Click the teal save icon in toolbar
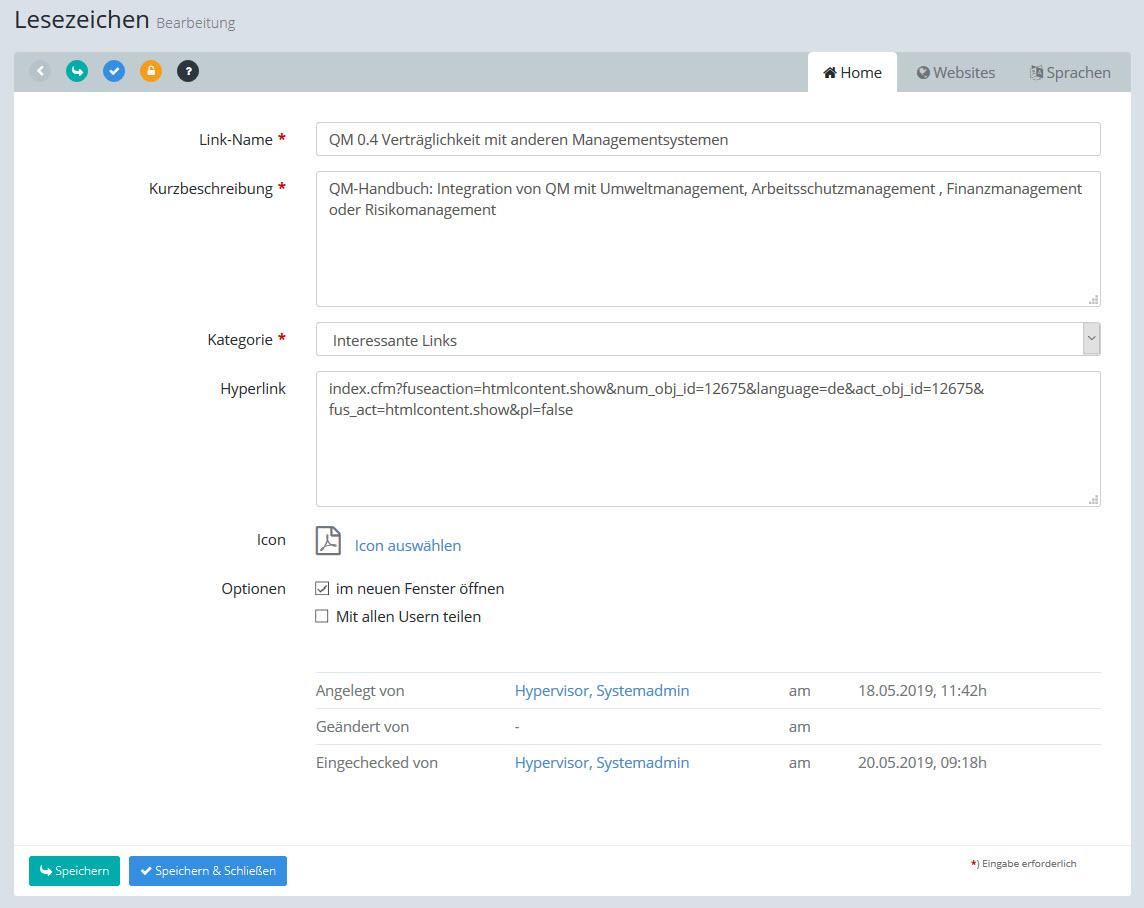 (x=77, y=71)
